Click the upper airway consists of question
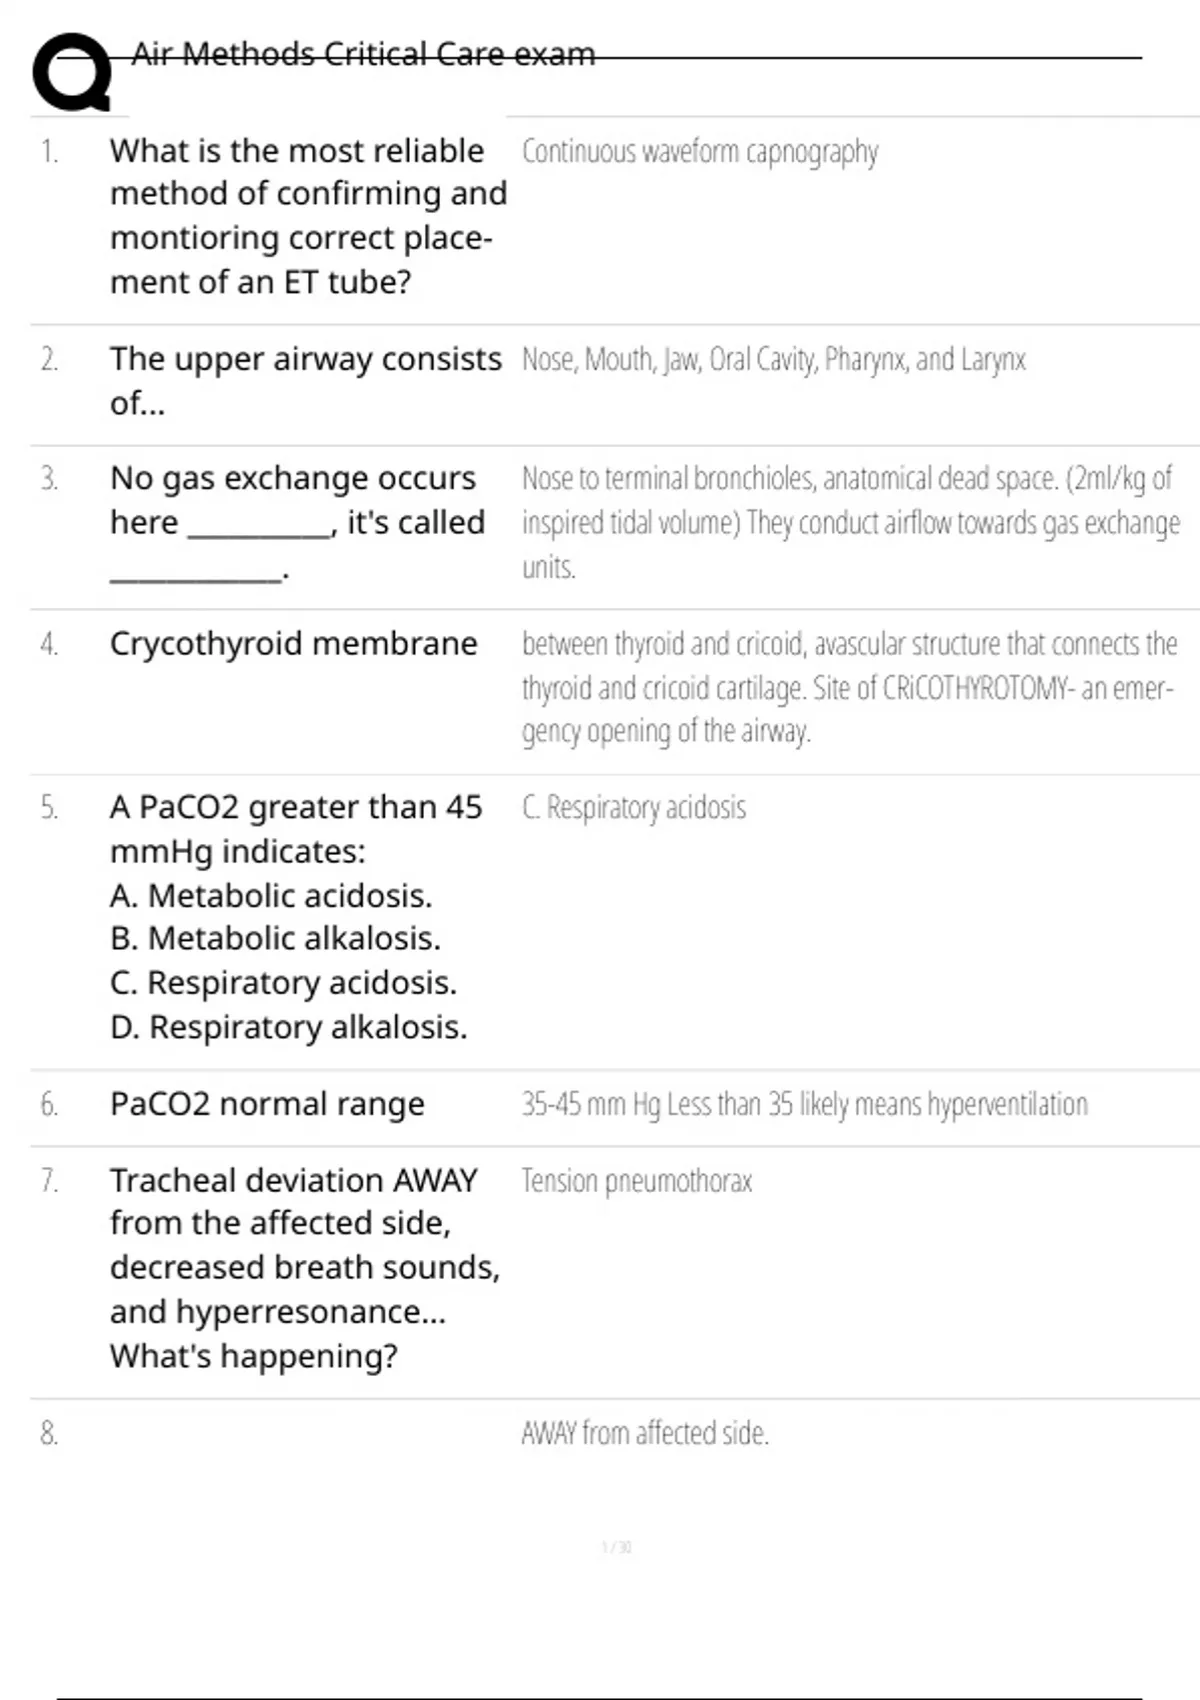 tap(306, 381)
